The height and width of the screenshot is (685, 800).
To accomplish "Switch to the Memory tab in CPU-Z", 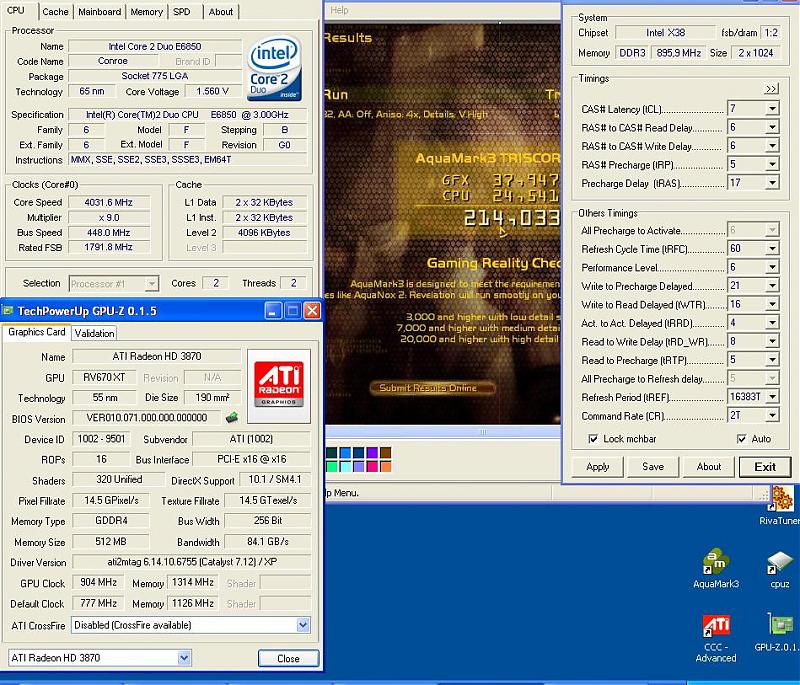I will coord(146,12).
